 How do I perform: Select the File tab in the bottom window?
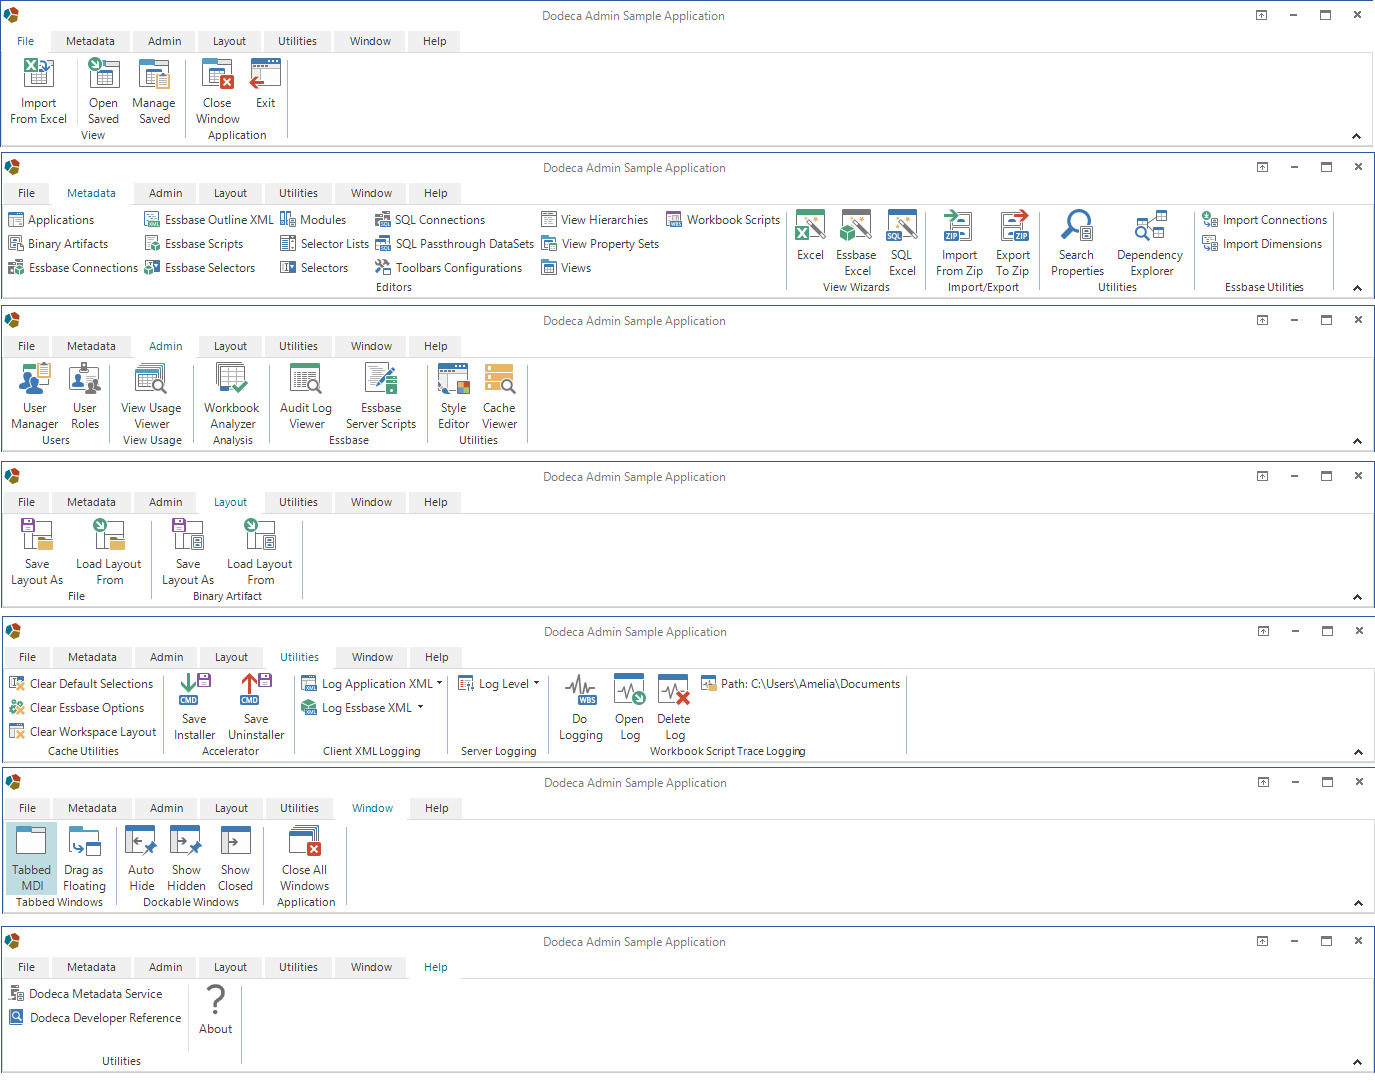pos(26,967)
